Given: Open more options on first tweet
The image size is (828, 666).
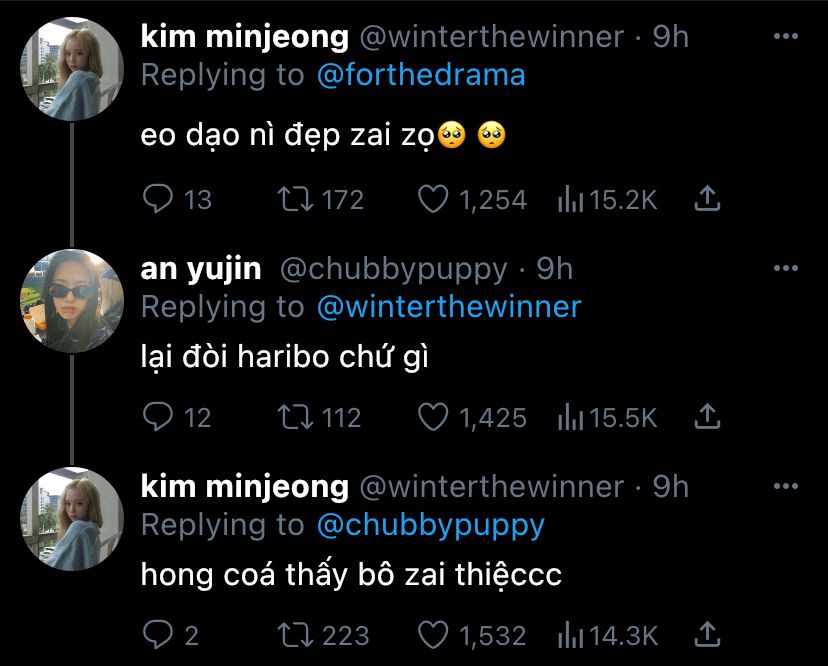Looking at the screenshot, I should [785, 36].
